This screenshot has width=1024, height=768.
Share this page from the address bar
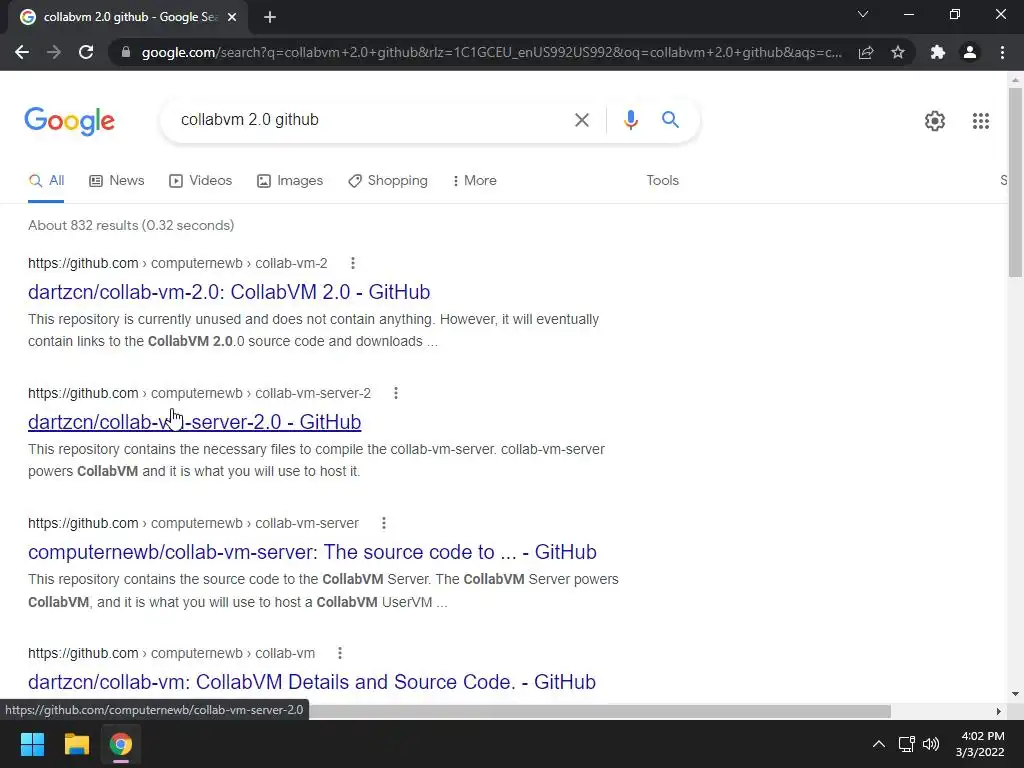866,52
